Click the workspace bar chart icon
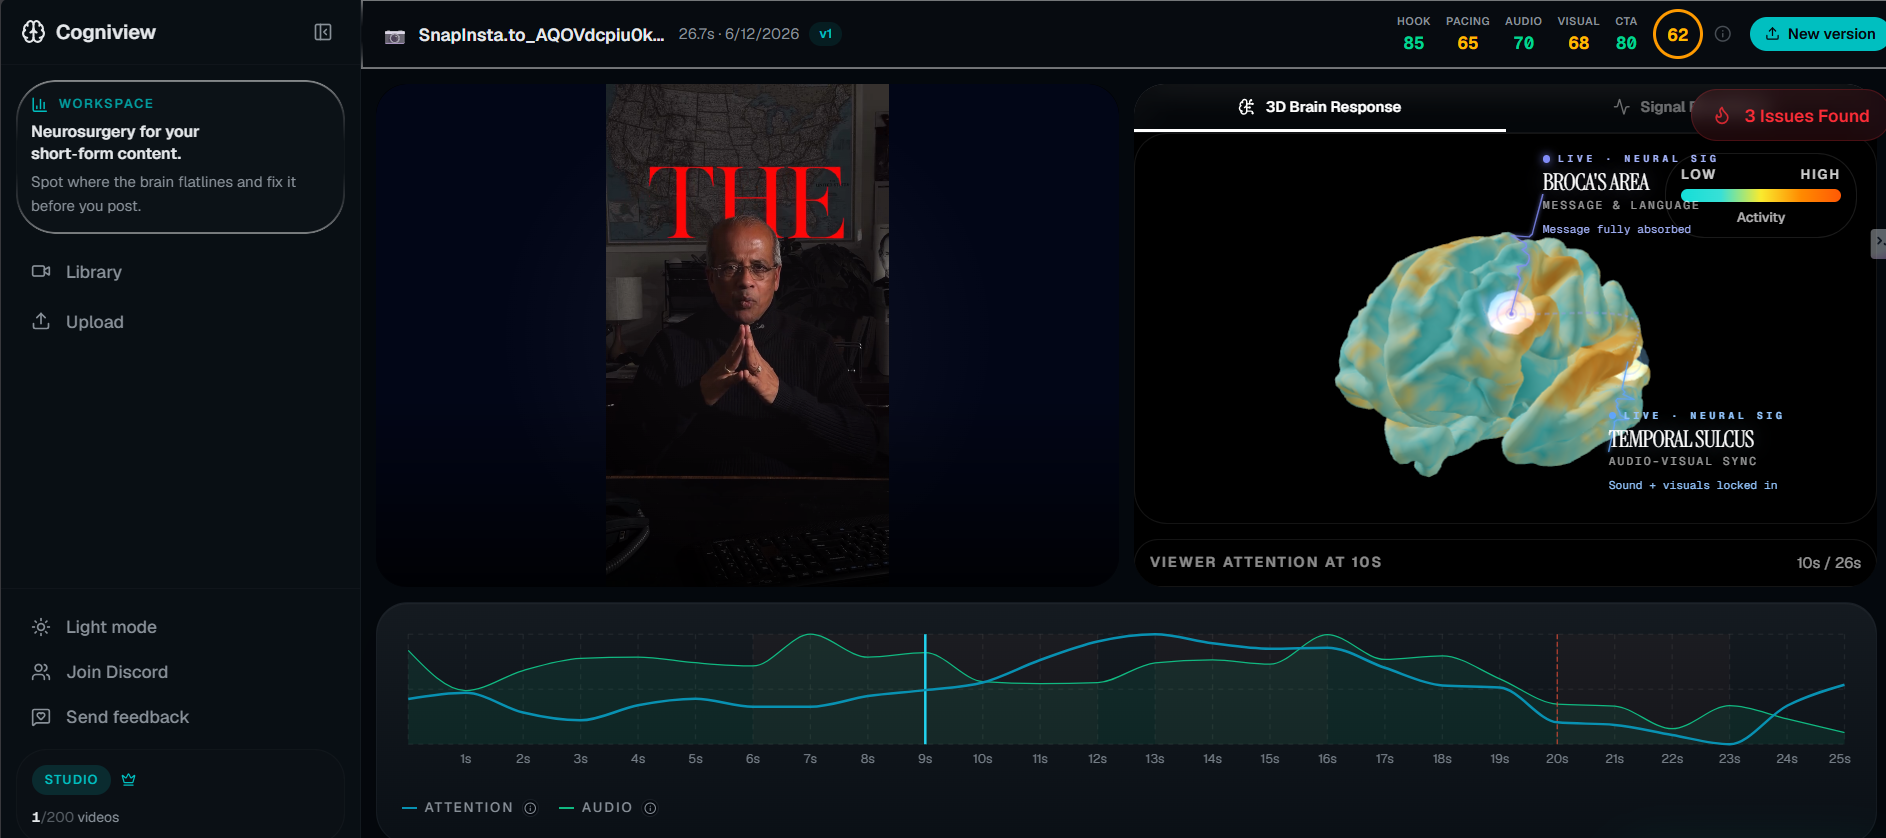This screenshot has width=1886, height=838. click(x=39, y=104)
